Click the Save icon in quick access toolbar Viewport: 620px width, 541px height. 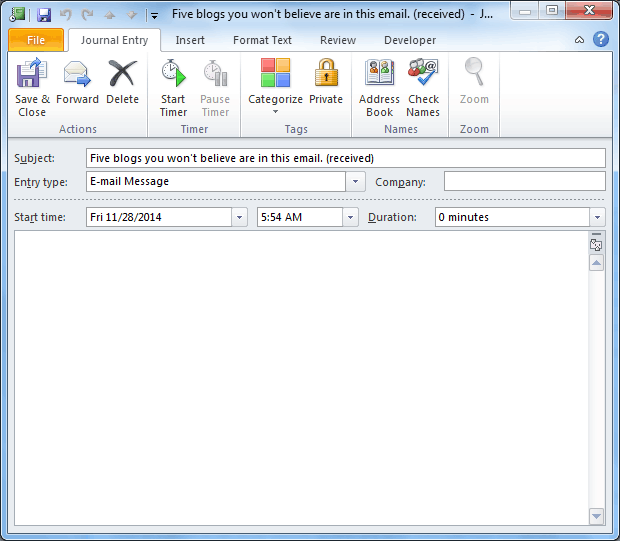[44, 15]
